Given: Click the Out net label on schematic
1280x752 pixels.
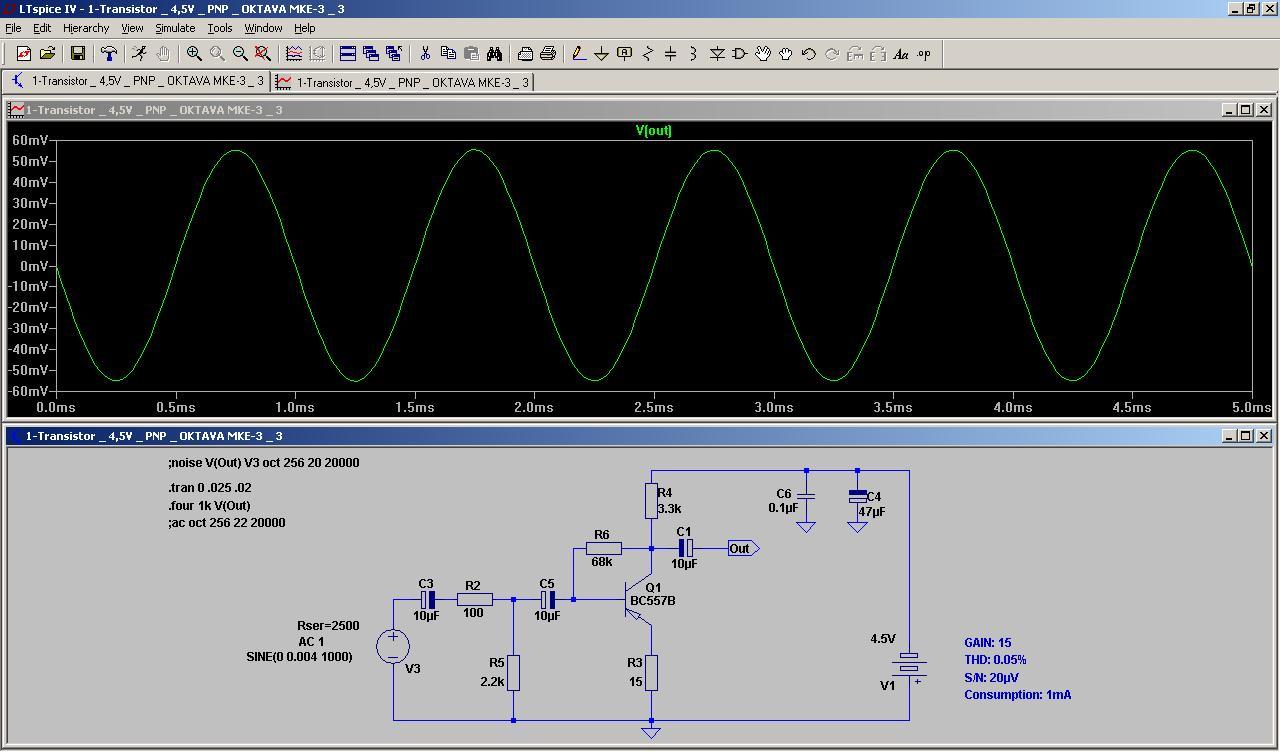Looking at the screenshot, I should coord(740,548).
